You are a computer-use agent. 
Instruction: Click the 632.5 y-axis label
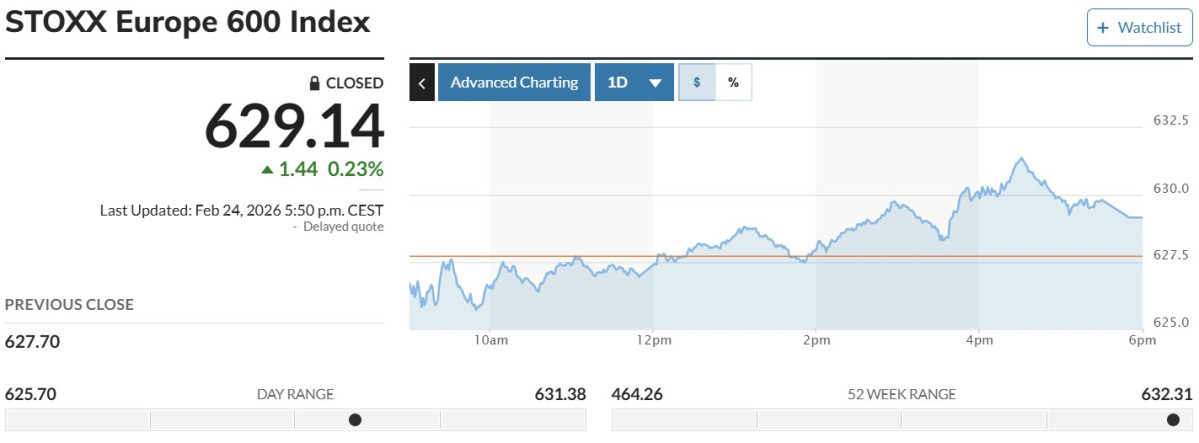click(x=1170, y=121)
